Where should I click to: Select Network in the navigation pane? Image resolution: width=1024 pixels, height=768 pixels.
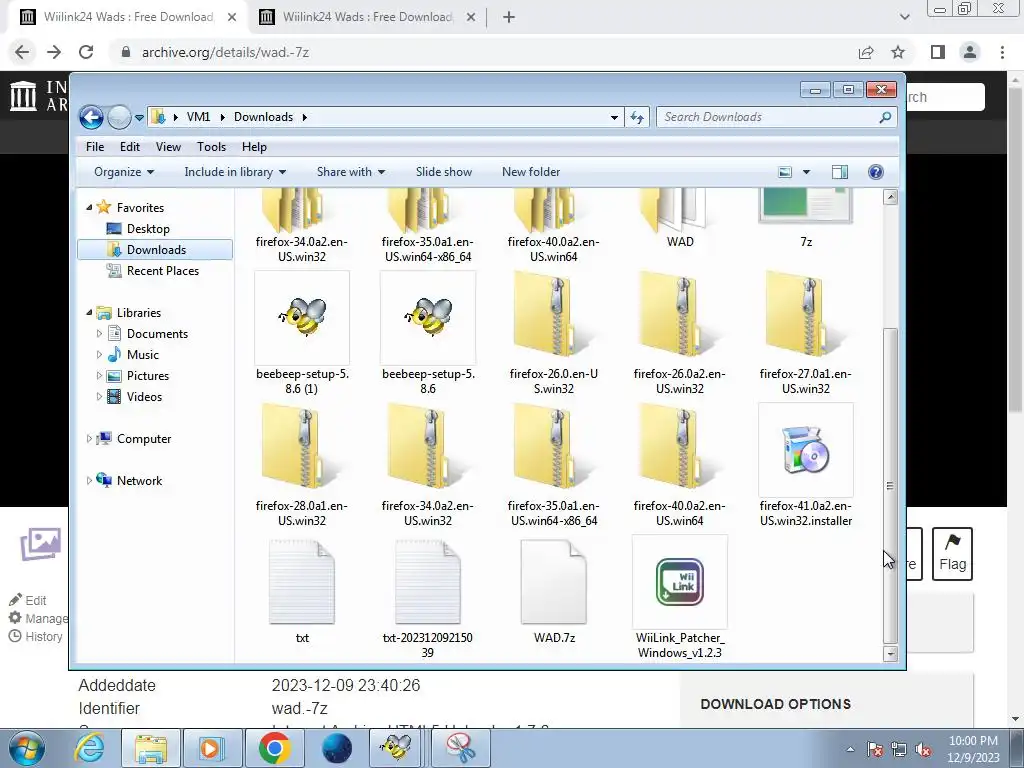coord(138,481)
